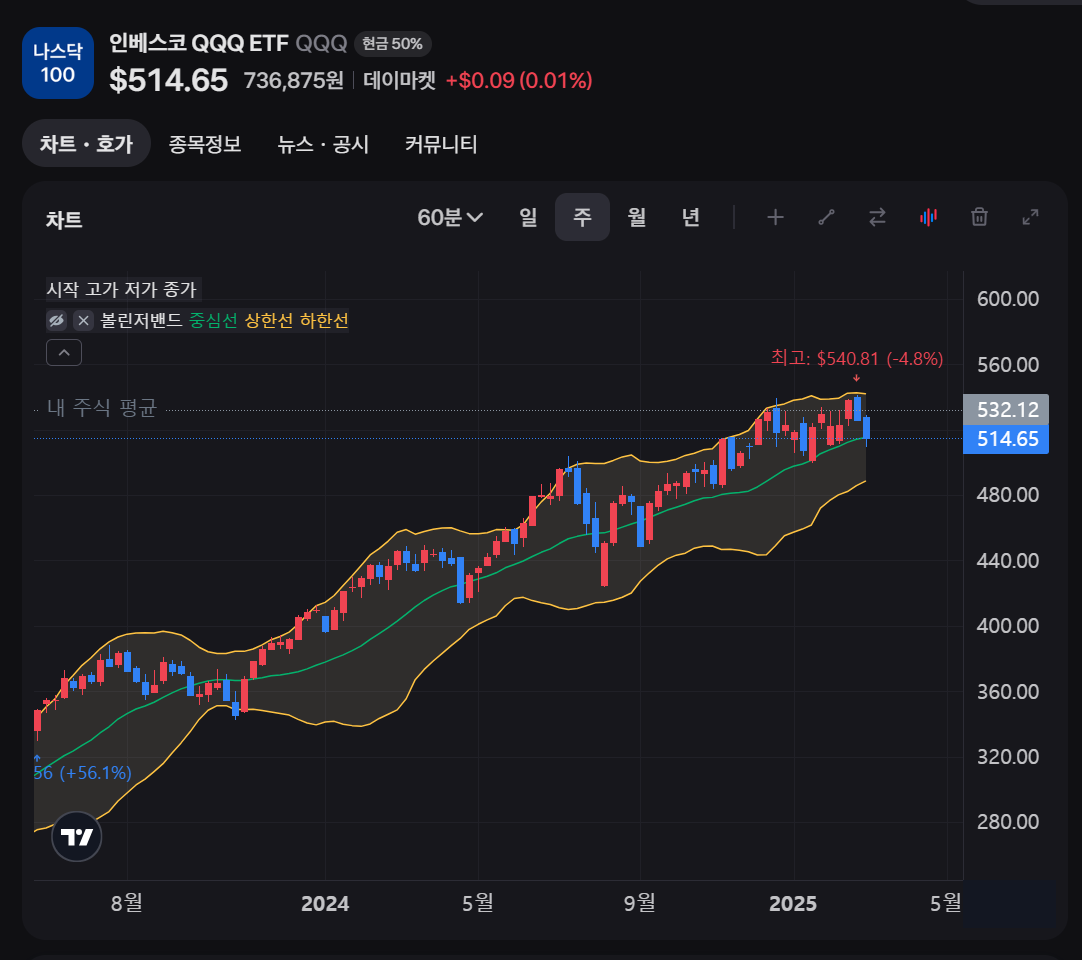Image resolution: width=1082 pixels, height=960 pixels.
Task: Click the 인베스코 QQQ ETF title
Action: coord(199,43)
